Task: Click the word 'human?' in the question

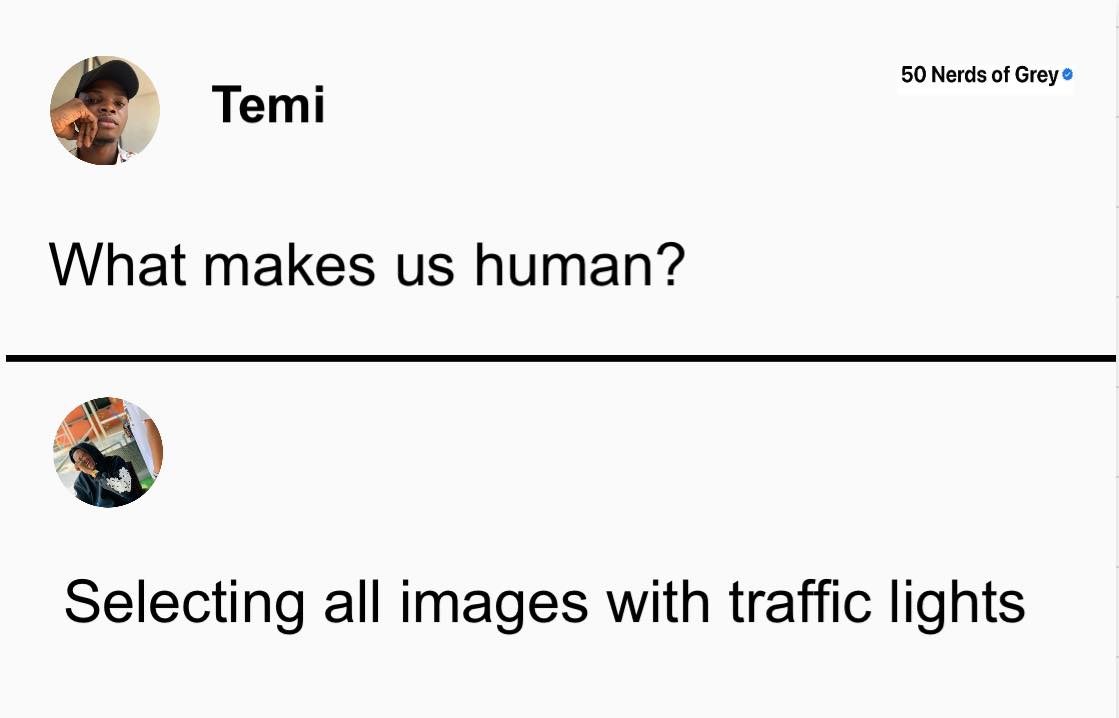Action: click(x=579, y=265)
